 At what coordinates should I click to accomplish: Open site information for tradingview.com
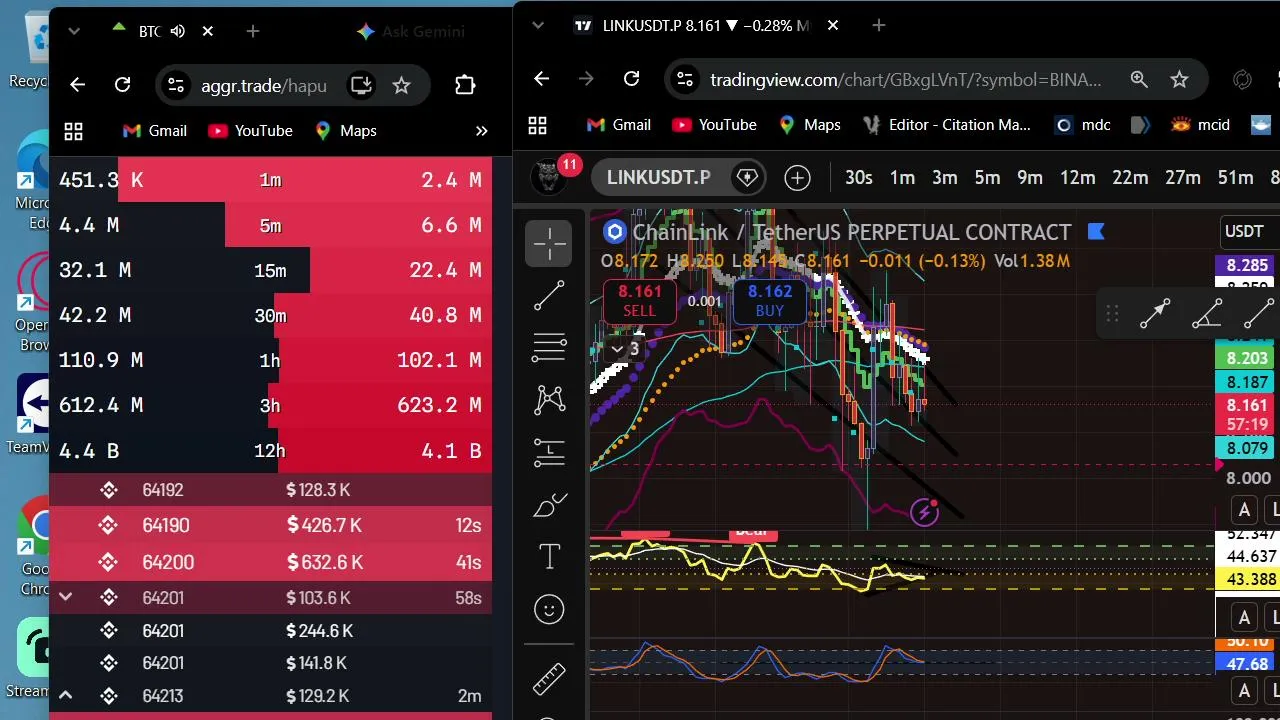coord(683,79)
